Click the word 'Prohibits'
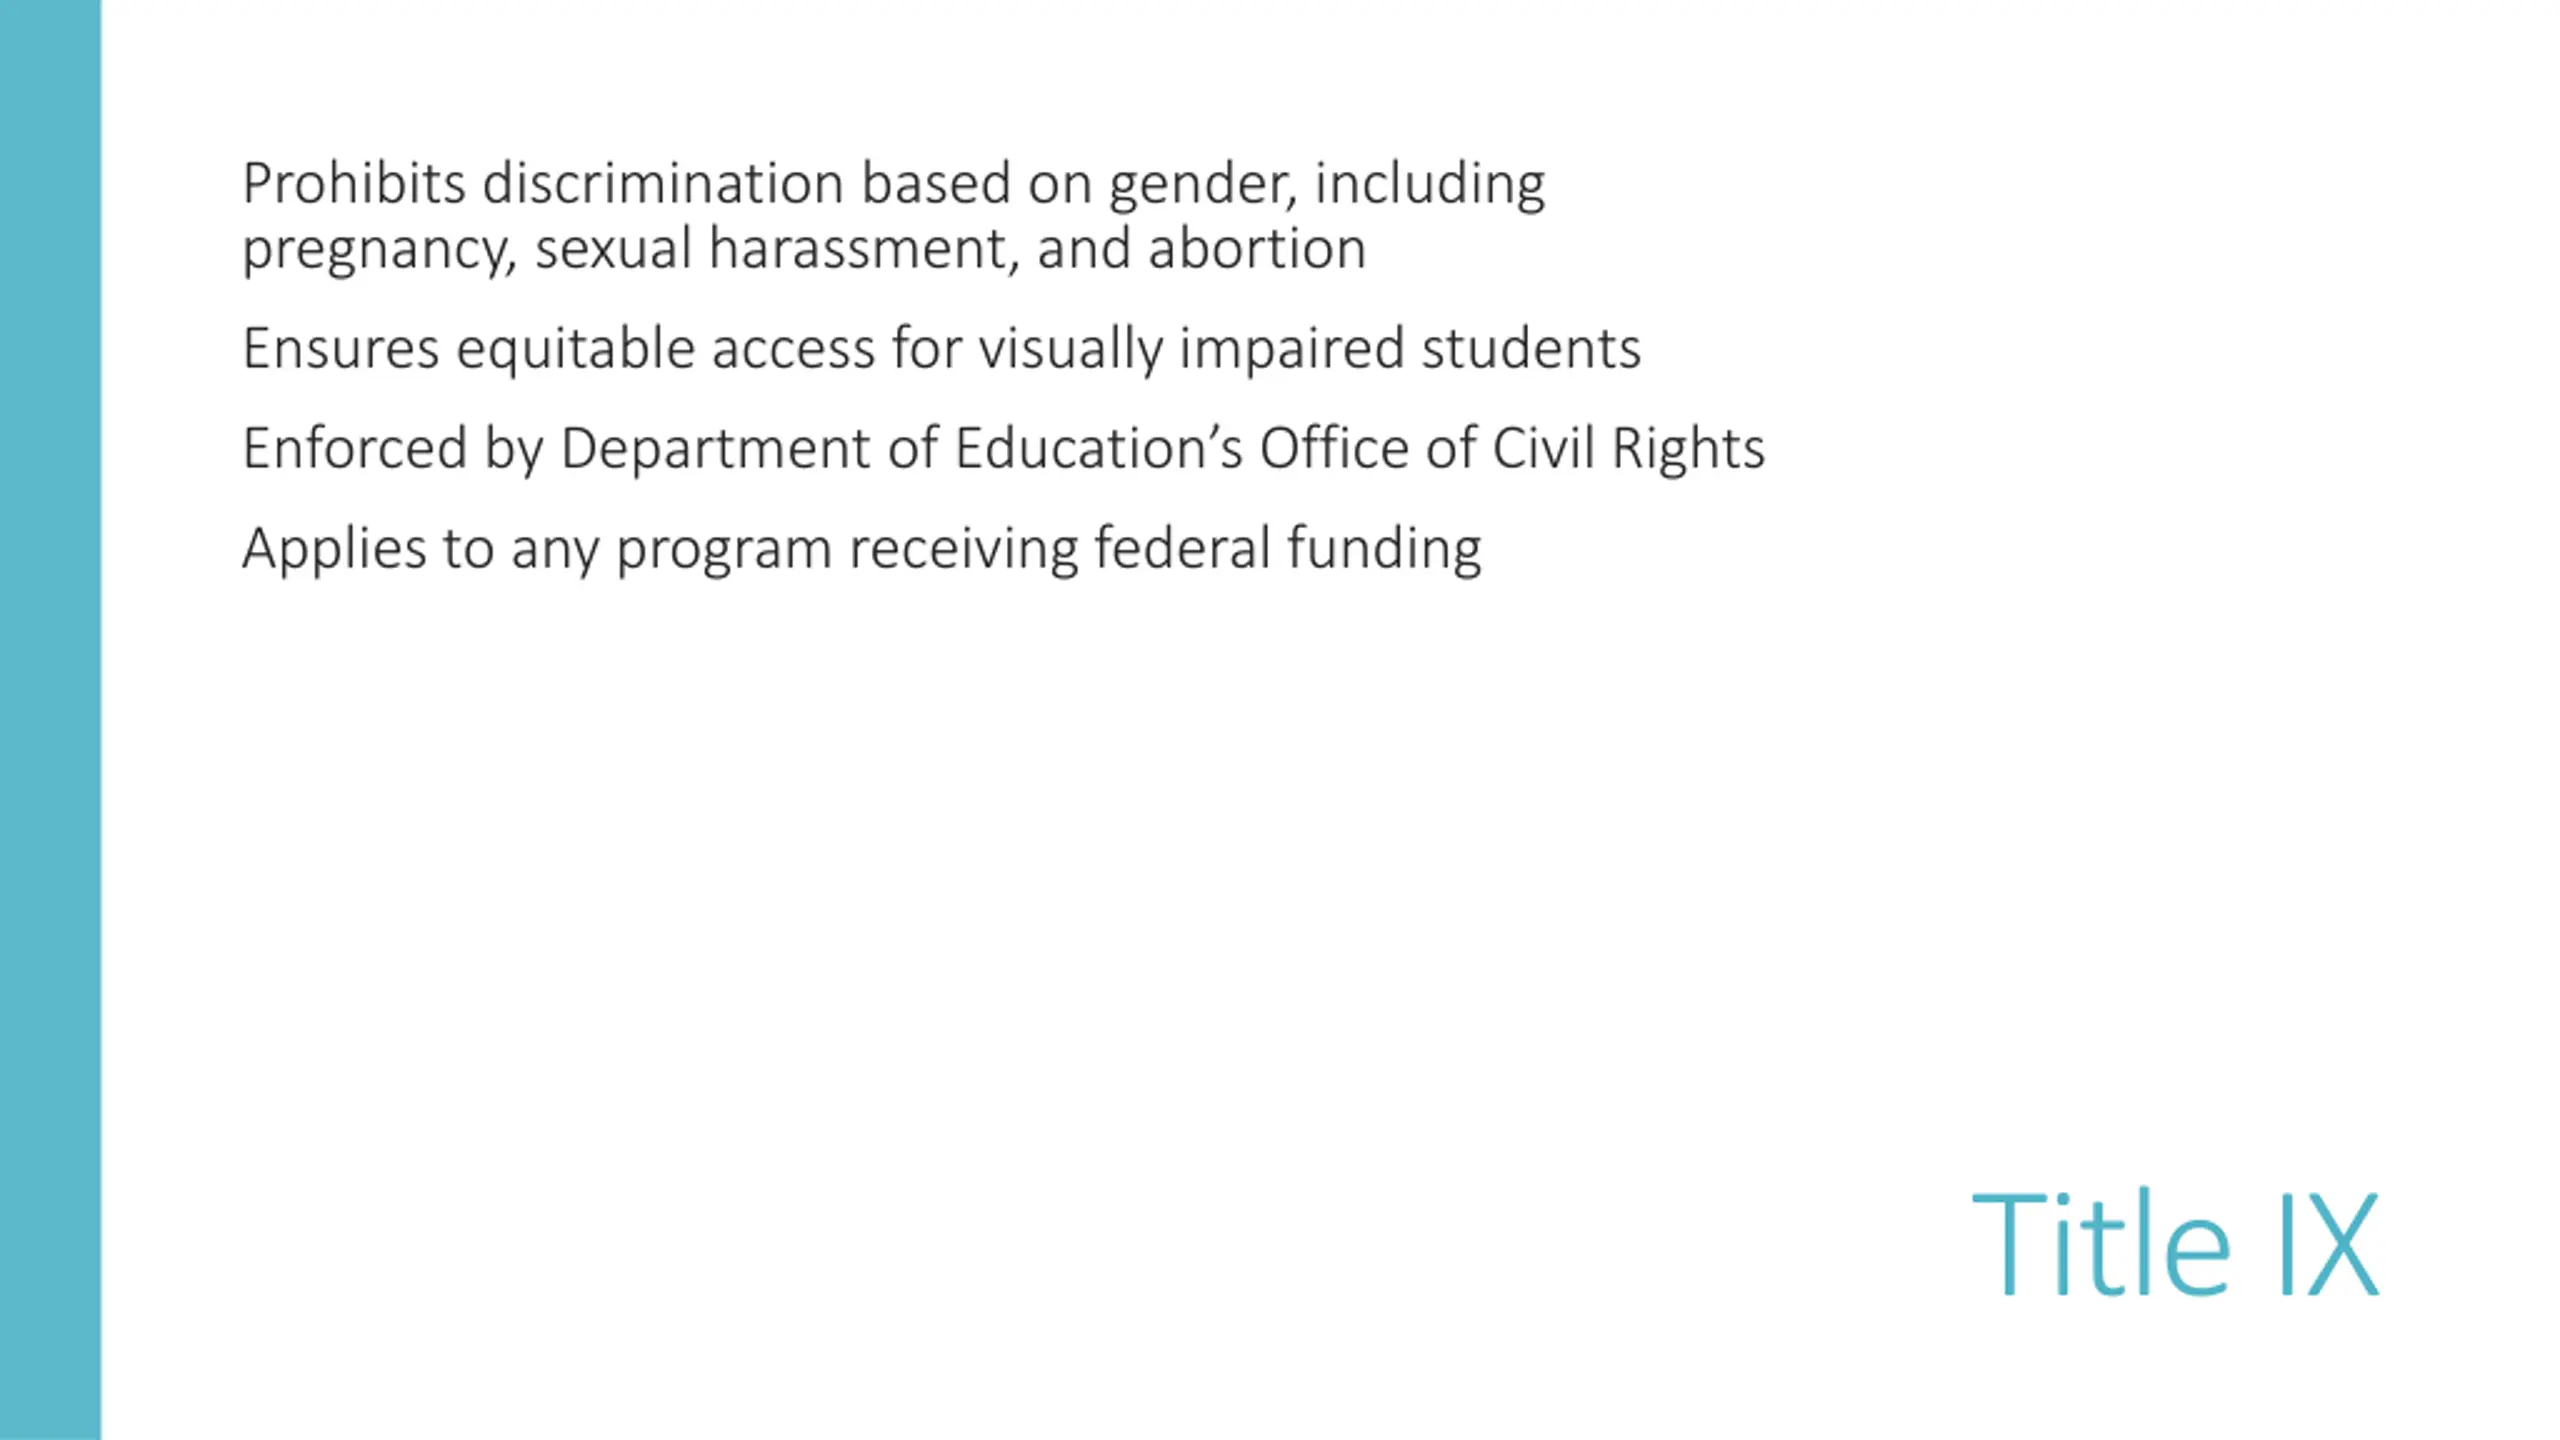Screen dimensions: 2560x1440 [354, 184]
